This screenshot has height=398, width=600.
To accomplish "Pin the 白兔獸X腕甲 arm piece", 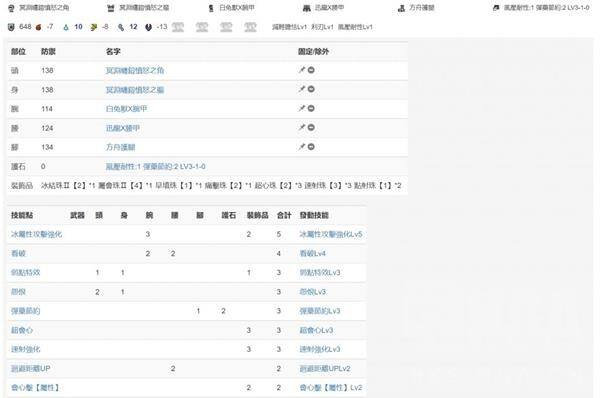I will pyautogui.click(x=302, y=108).
